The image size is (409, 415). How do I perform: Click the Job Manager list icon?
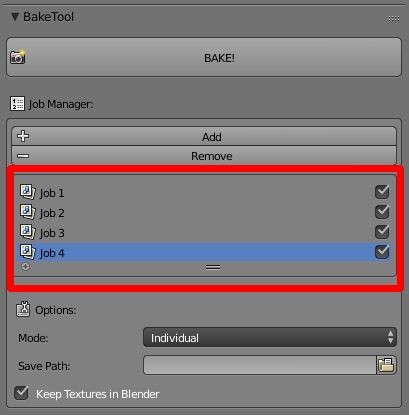(x=17, y=104)
